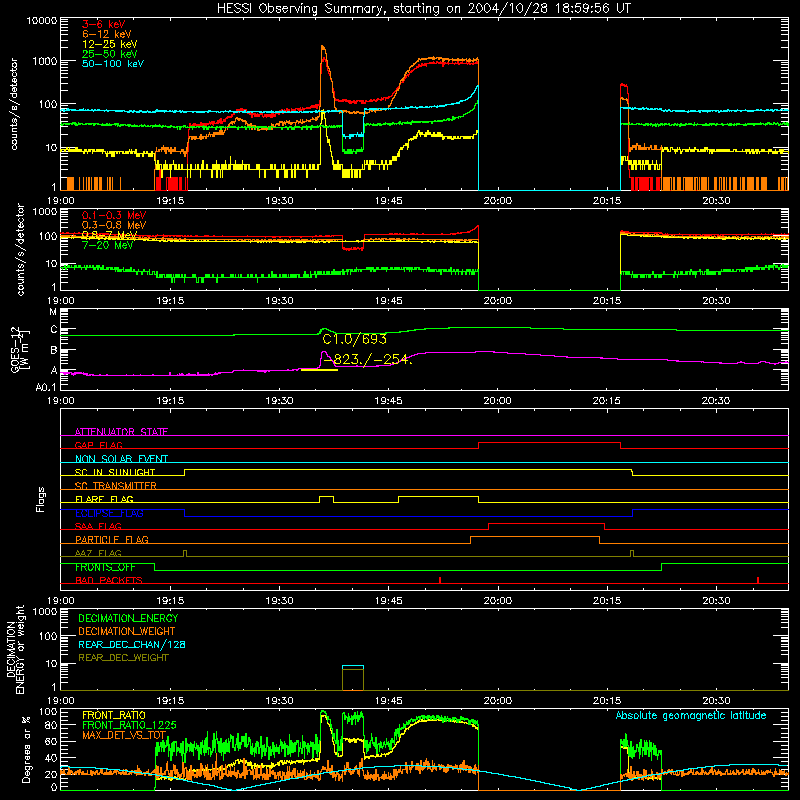Select the 50-100 keV legend label

113,63
